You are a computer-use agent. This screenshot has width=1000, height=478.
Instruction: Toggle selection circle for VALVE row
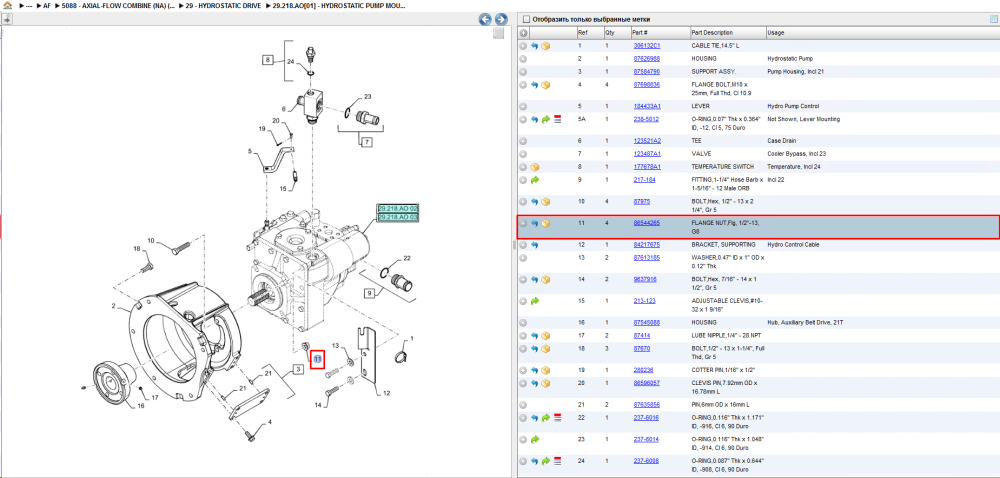523,154
